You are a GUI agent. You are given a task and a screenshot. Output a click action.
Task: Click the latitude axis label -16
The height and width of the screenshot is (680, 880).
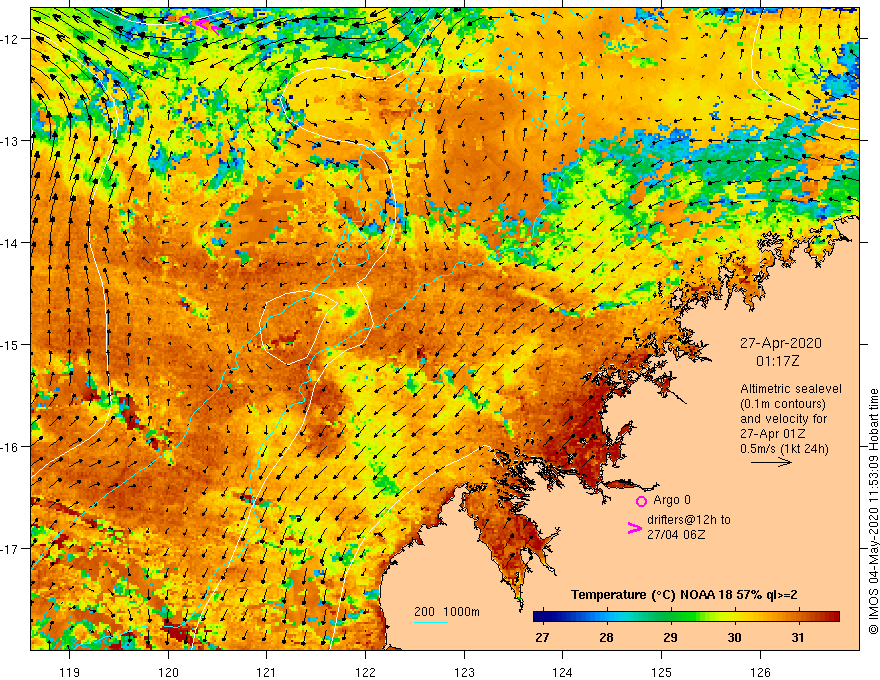[10, 447]
